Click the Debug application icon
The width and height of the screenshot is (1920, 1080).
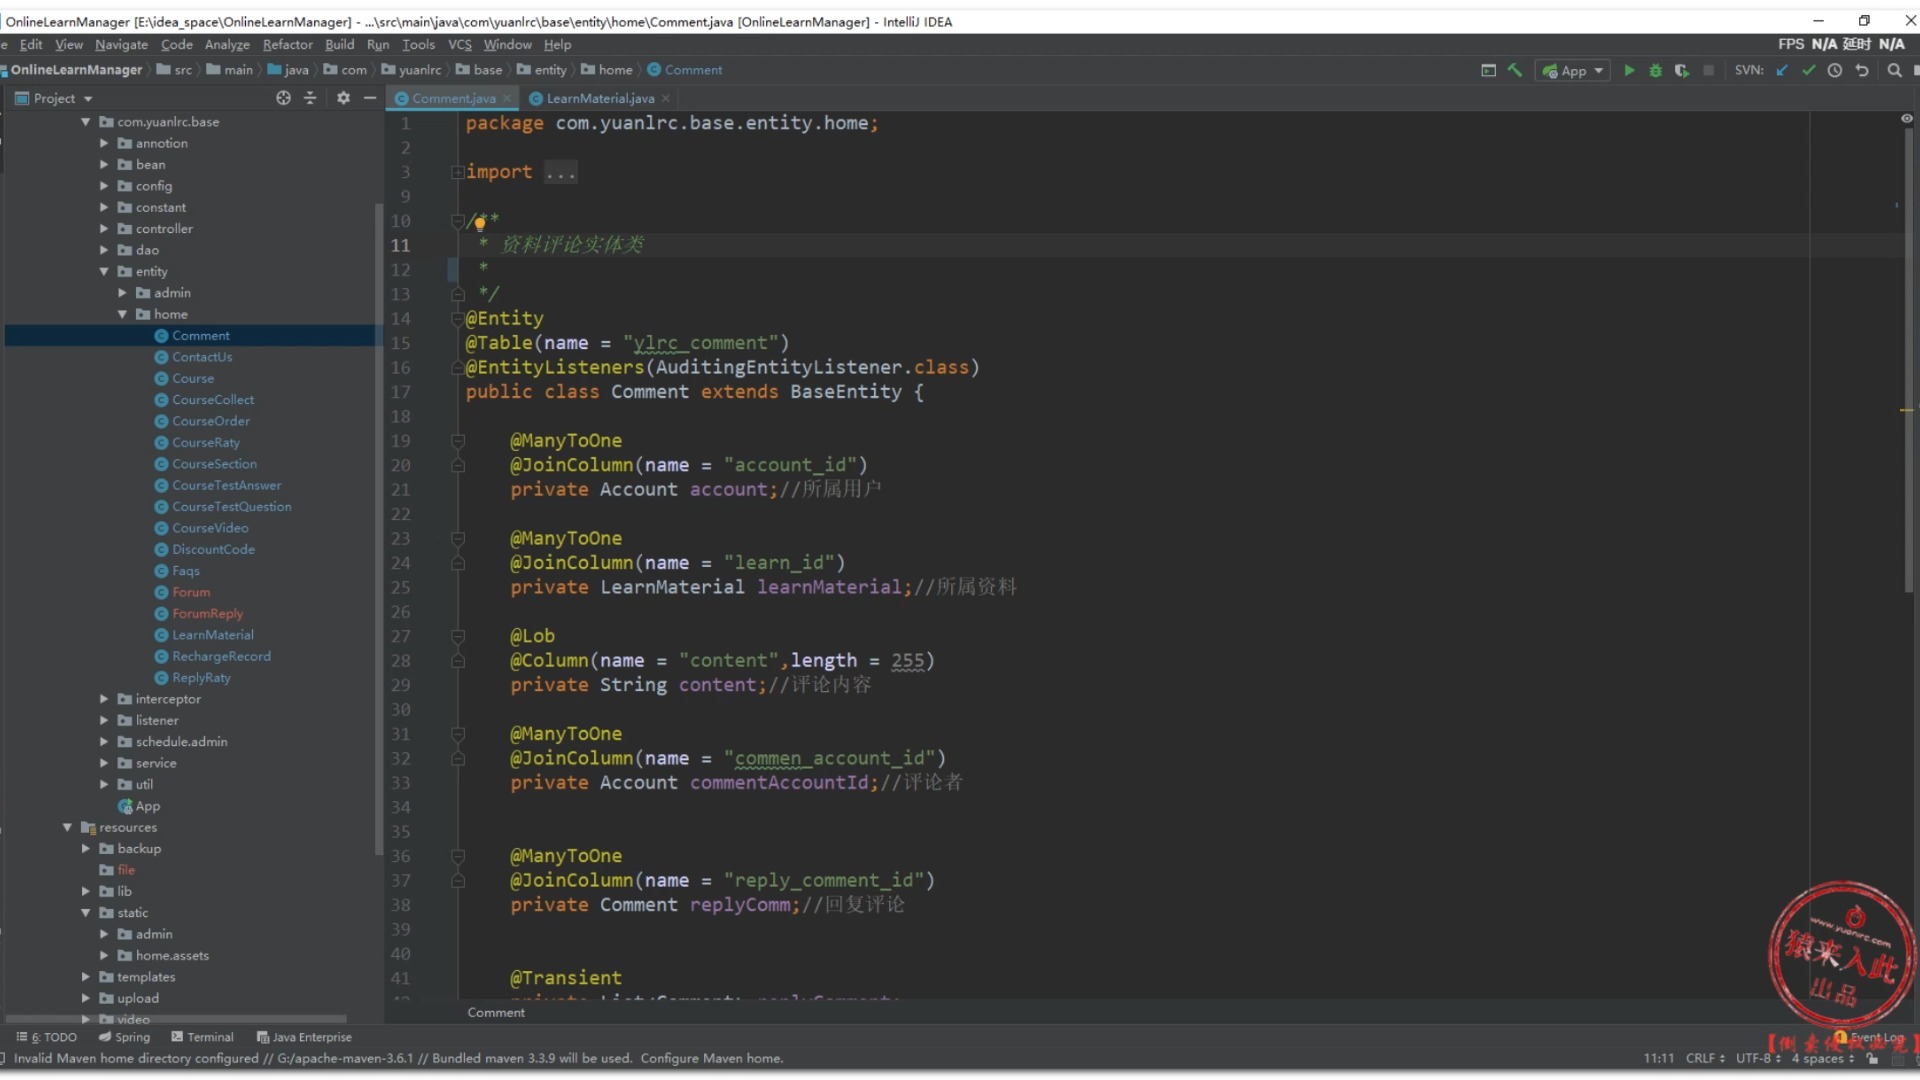1655,70
